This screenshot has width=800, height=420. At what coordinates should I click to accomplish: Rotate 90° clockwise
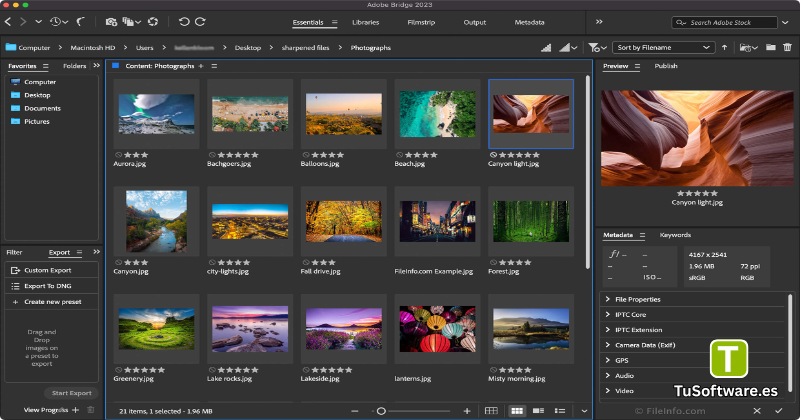tap(200, 22)
